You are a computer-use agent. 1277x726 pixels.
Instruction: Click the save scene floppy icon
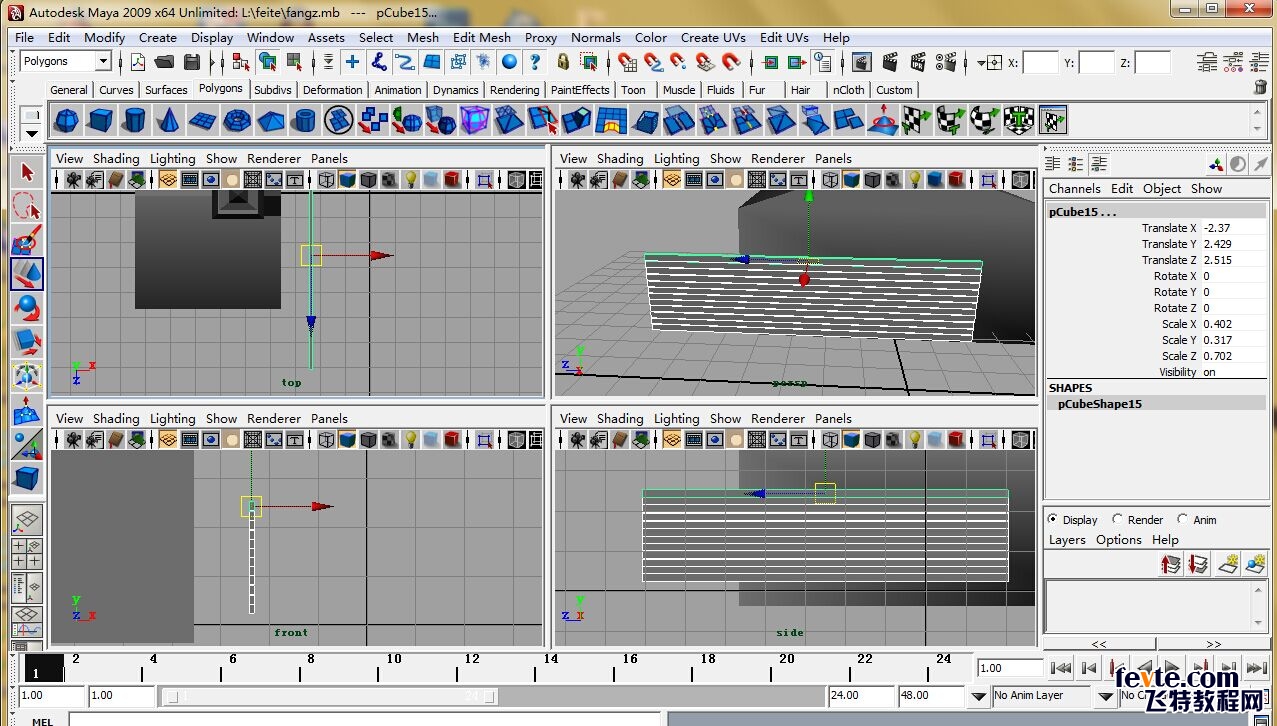click(x=191, y=62)
